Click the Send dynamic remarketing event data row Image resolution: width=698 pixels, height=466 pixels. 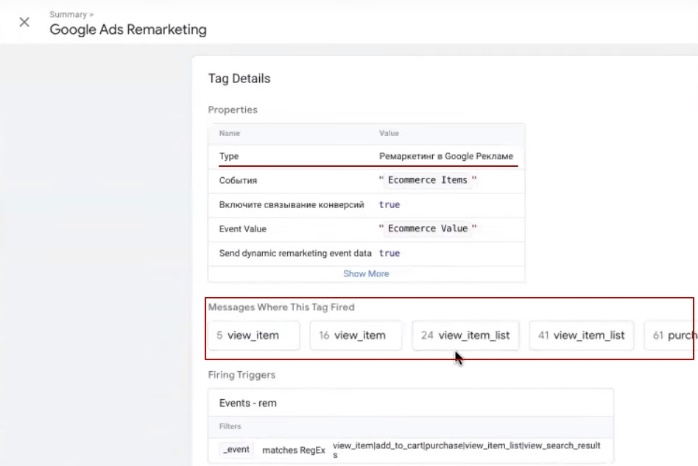[x=295, y=253]
